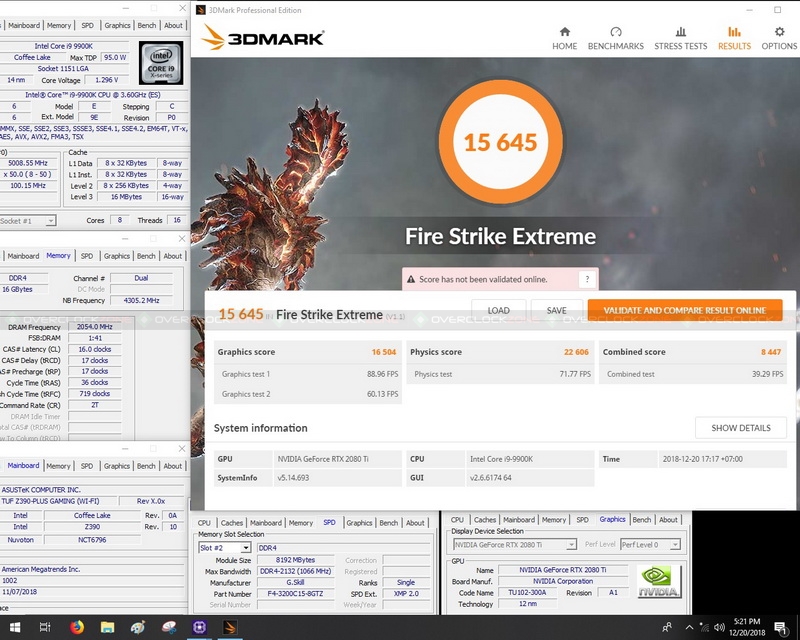Click Memory tab in the CPU-Z Memory window
800x640 pixels.
click(58, 255)
